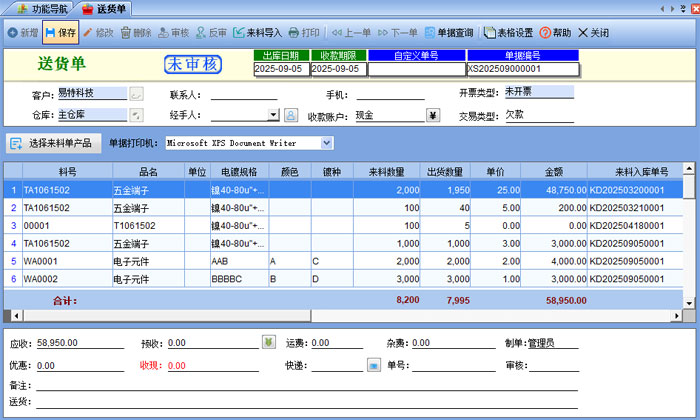Click the 帮助 help icon
Image resolution: width=700 pixels, height=420 pixels.
(557, 32)
